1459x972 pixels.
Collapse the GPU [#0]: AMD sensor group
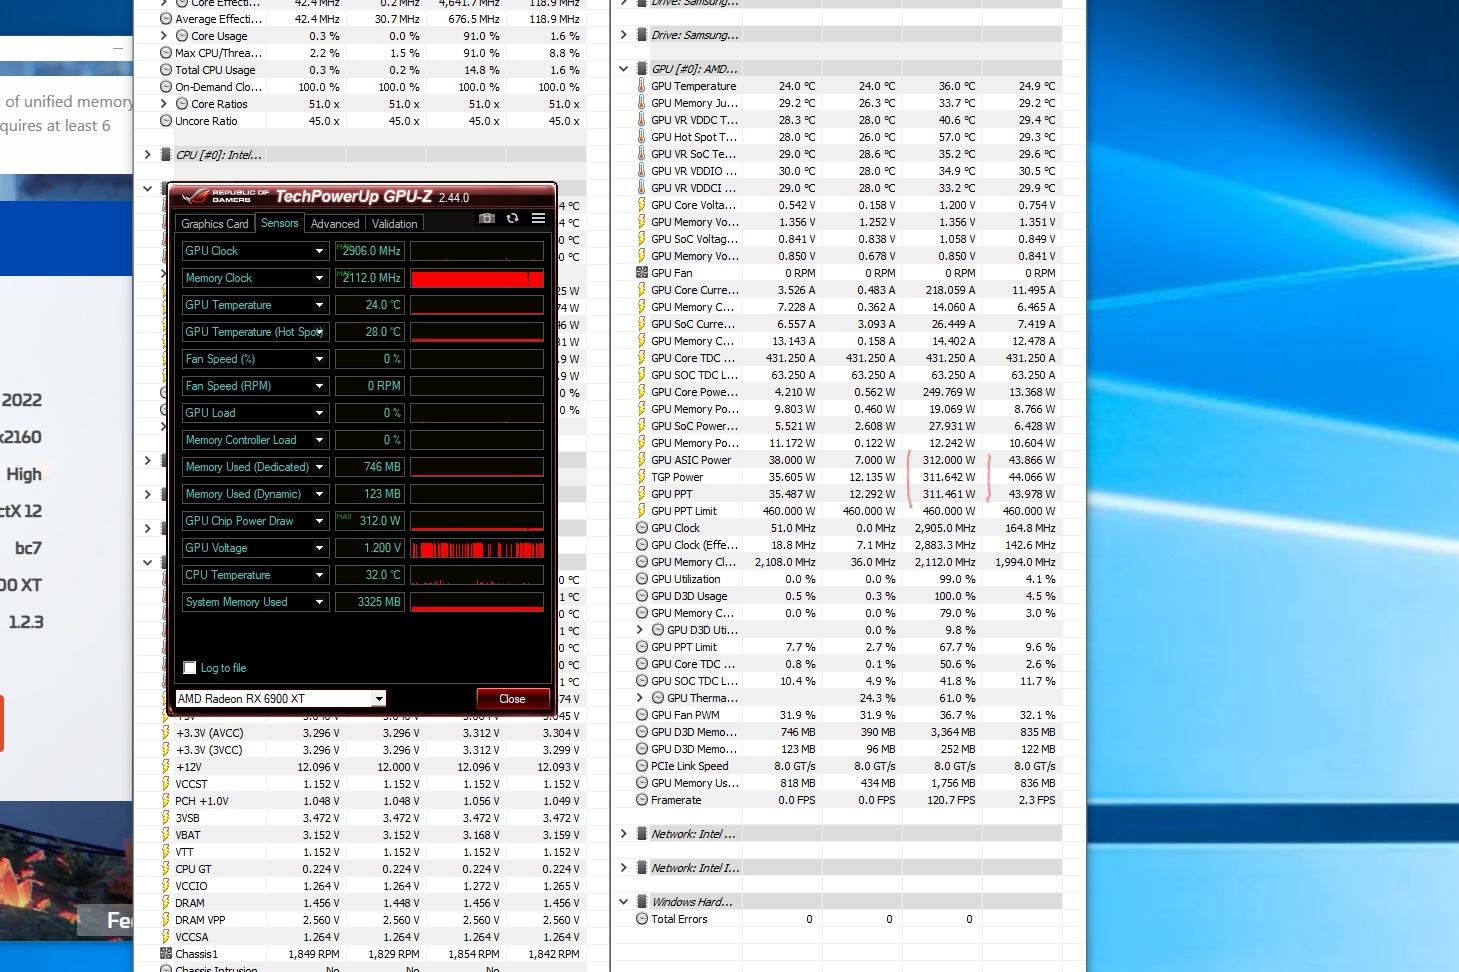(x=624, y=69)
